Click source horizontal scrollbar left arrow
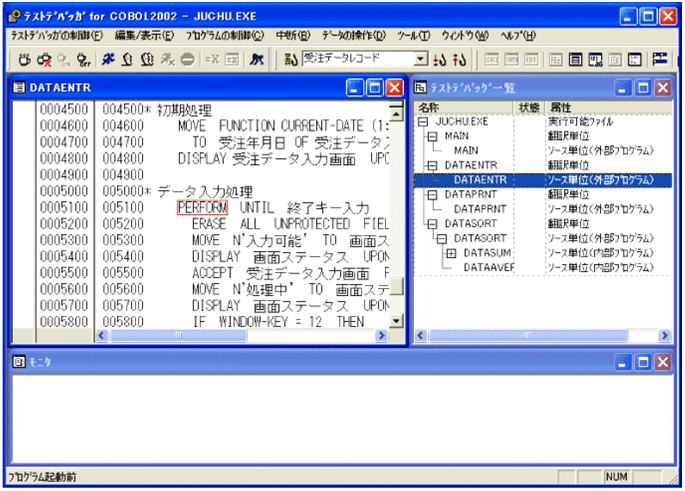Screen dimensions: 685x491 click(102, 335)
